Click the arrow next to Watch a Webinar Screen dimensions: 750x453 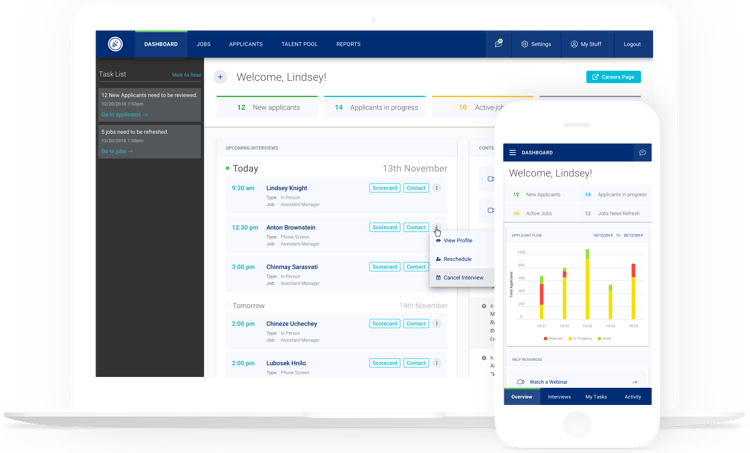tap(634, 382)
